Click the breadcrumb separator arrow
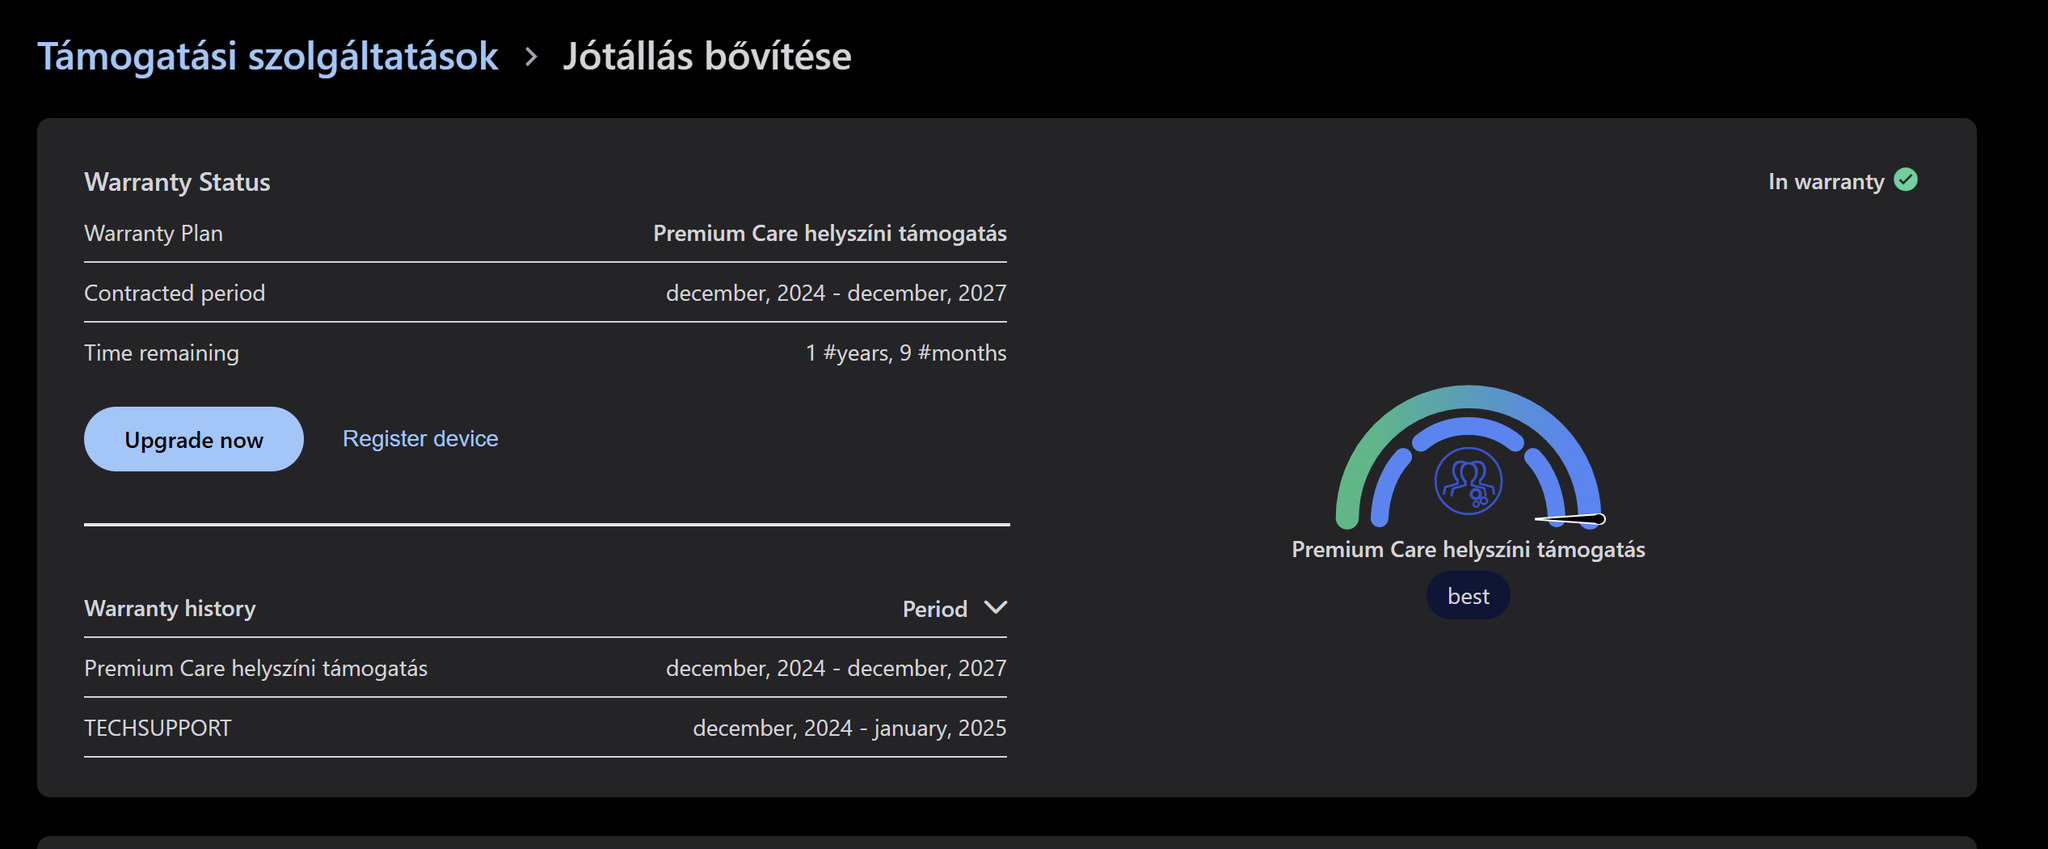The width and height of the screenshot is (2048, 849). pos(531,57)
